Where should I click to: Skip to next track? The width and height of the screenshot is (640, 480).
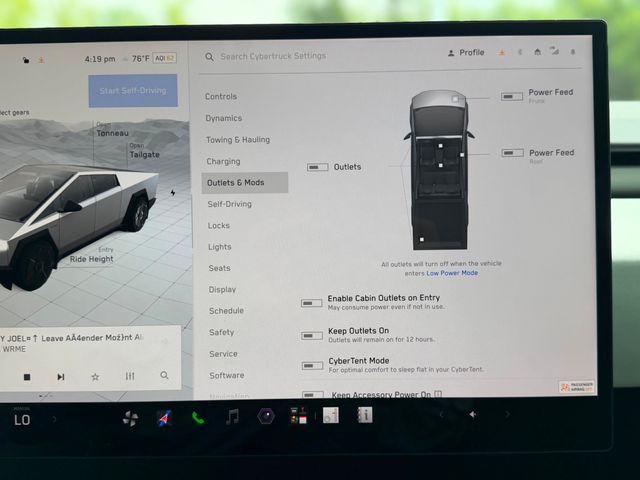pos(61,377)
